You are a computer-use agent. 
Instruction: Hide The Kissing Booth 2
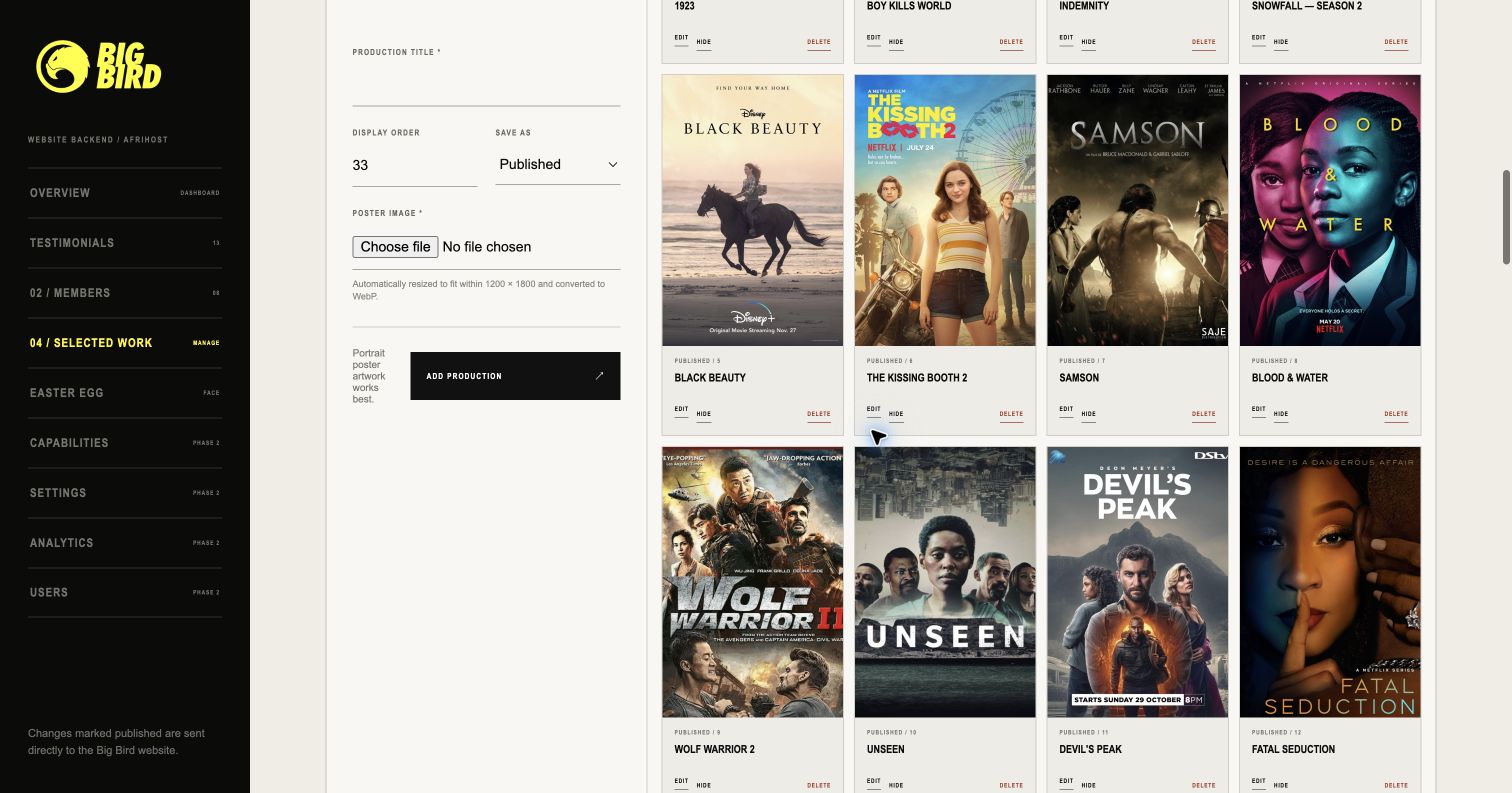(896, 414)
